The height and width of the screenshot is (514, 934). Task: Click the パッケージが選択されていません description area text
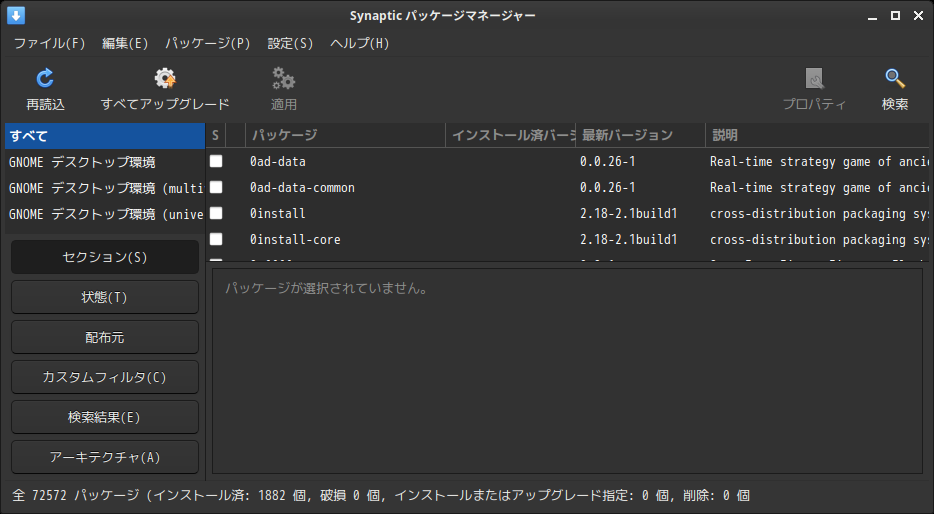(x=326, y=289)
